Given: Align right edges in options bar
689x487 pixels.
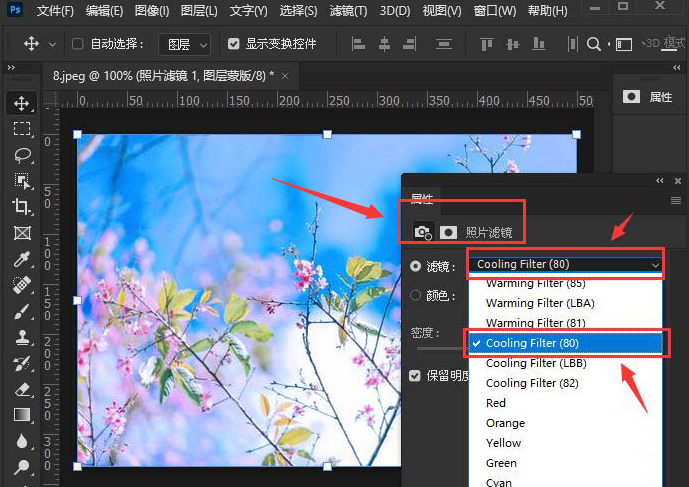Looking at the screenshot, I should pyautogui.click(x=410, y=44).
